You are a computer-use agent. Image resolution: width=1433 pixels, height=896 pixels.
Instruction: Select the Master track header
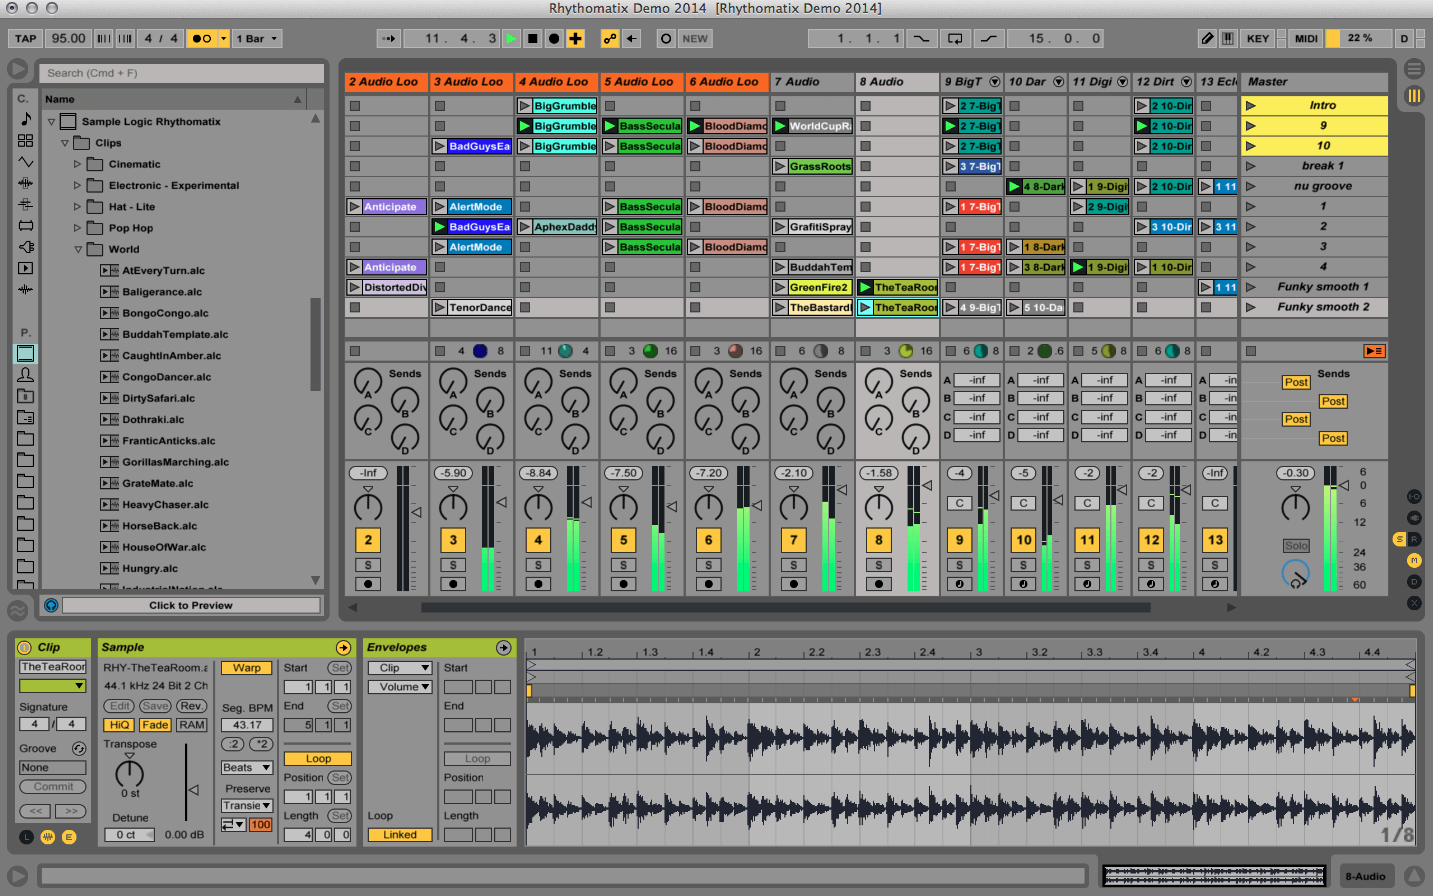pos(1314,82)
